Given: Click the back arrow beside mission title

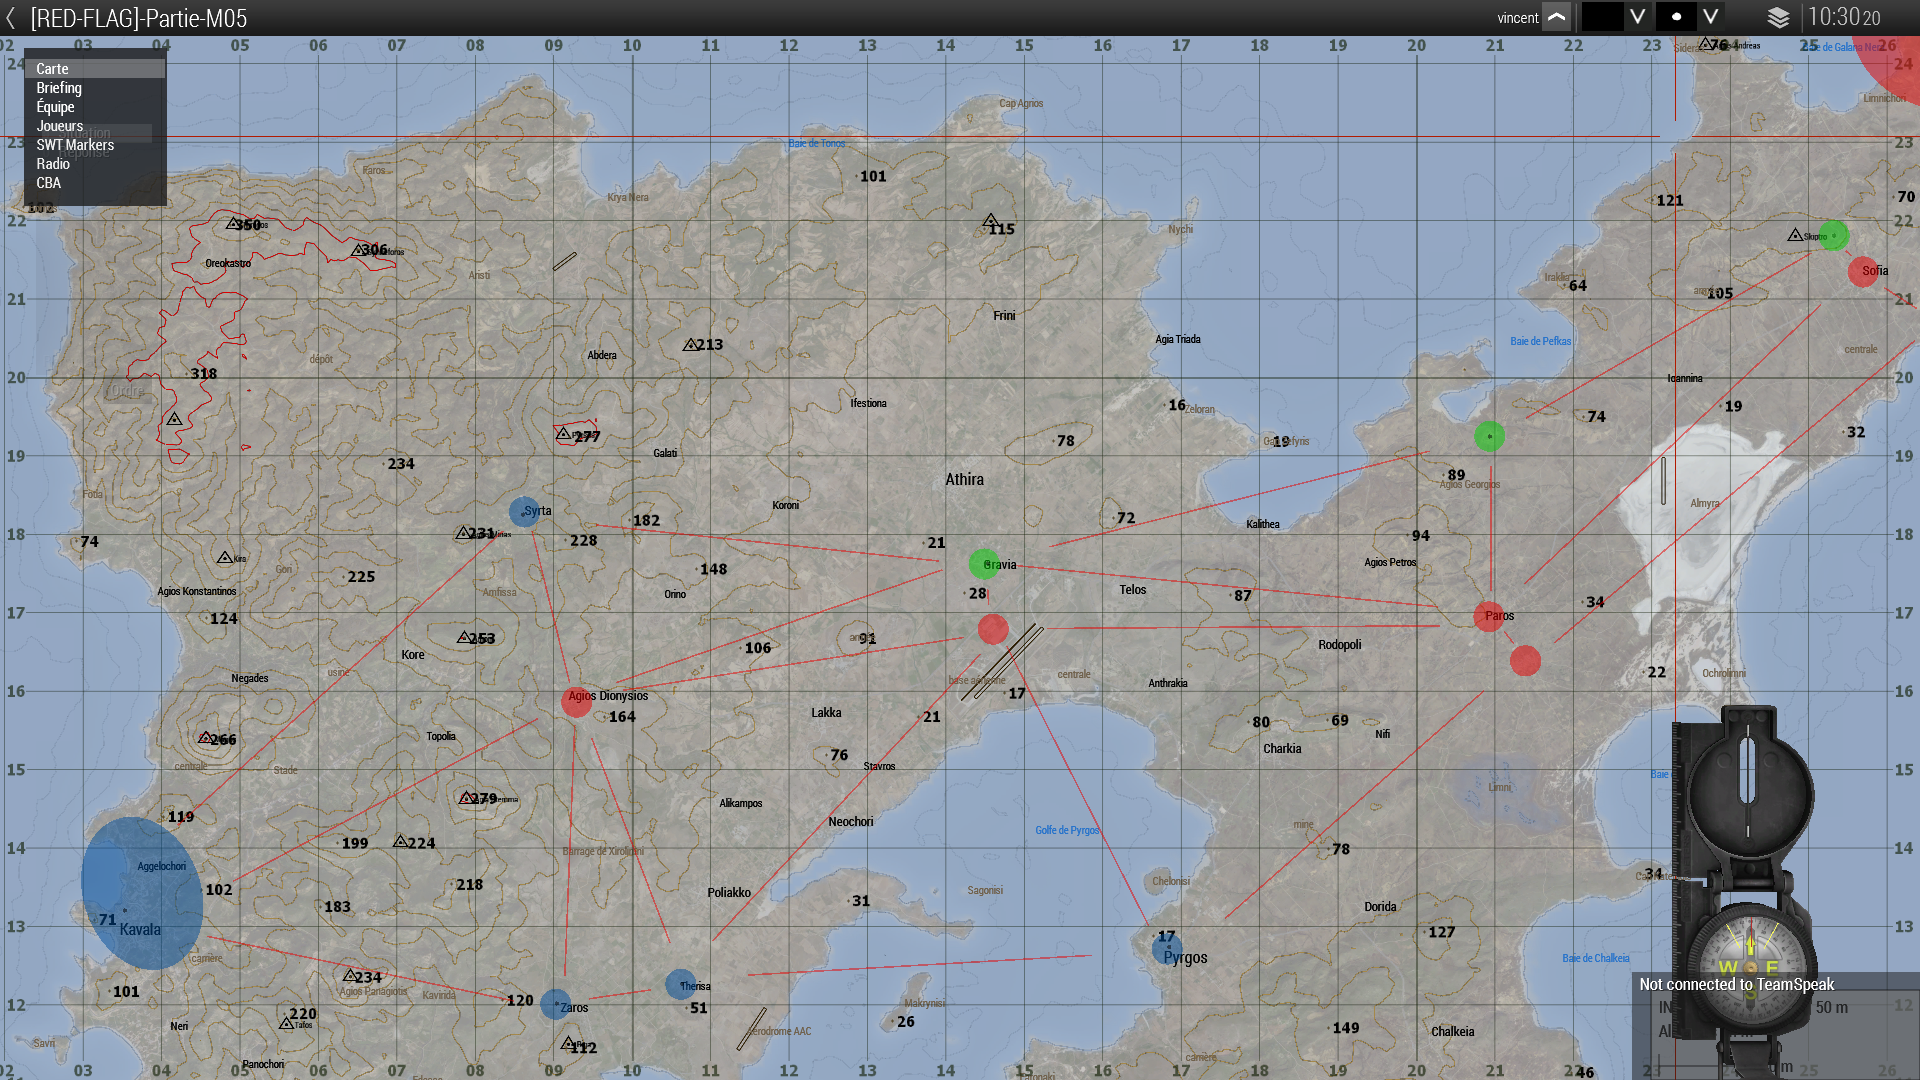Looking at the screenshot, I should (x=11, y=18).
